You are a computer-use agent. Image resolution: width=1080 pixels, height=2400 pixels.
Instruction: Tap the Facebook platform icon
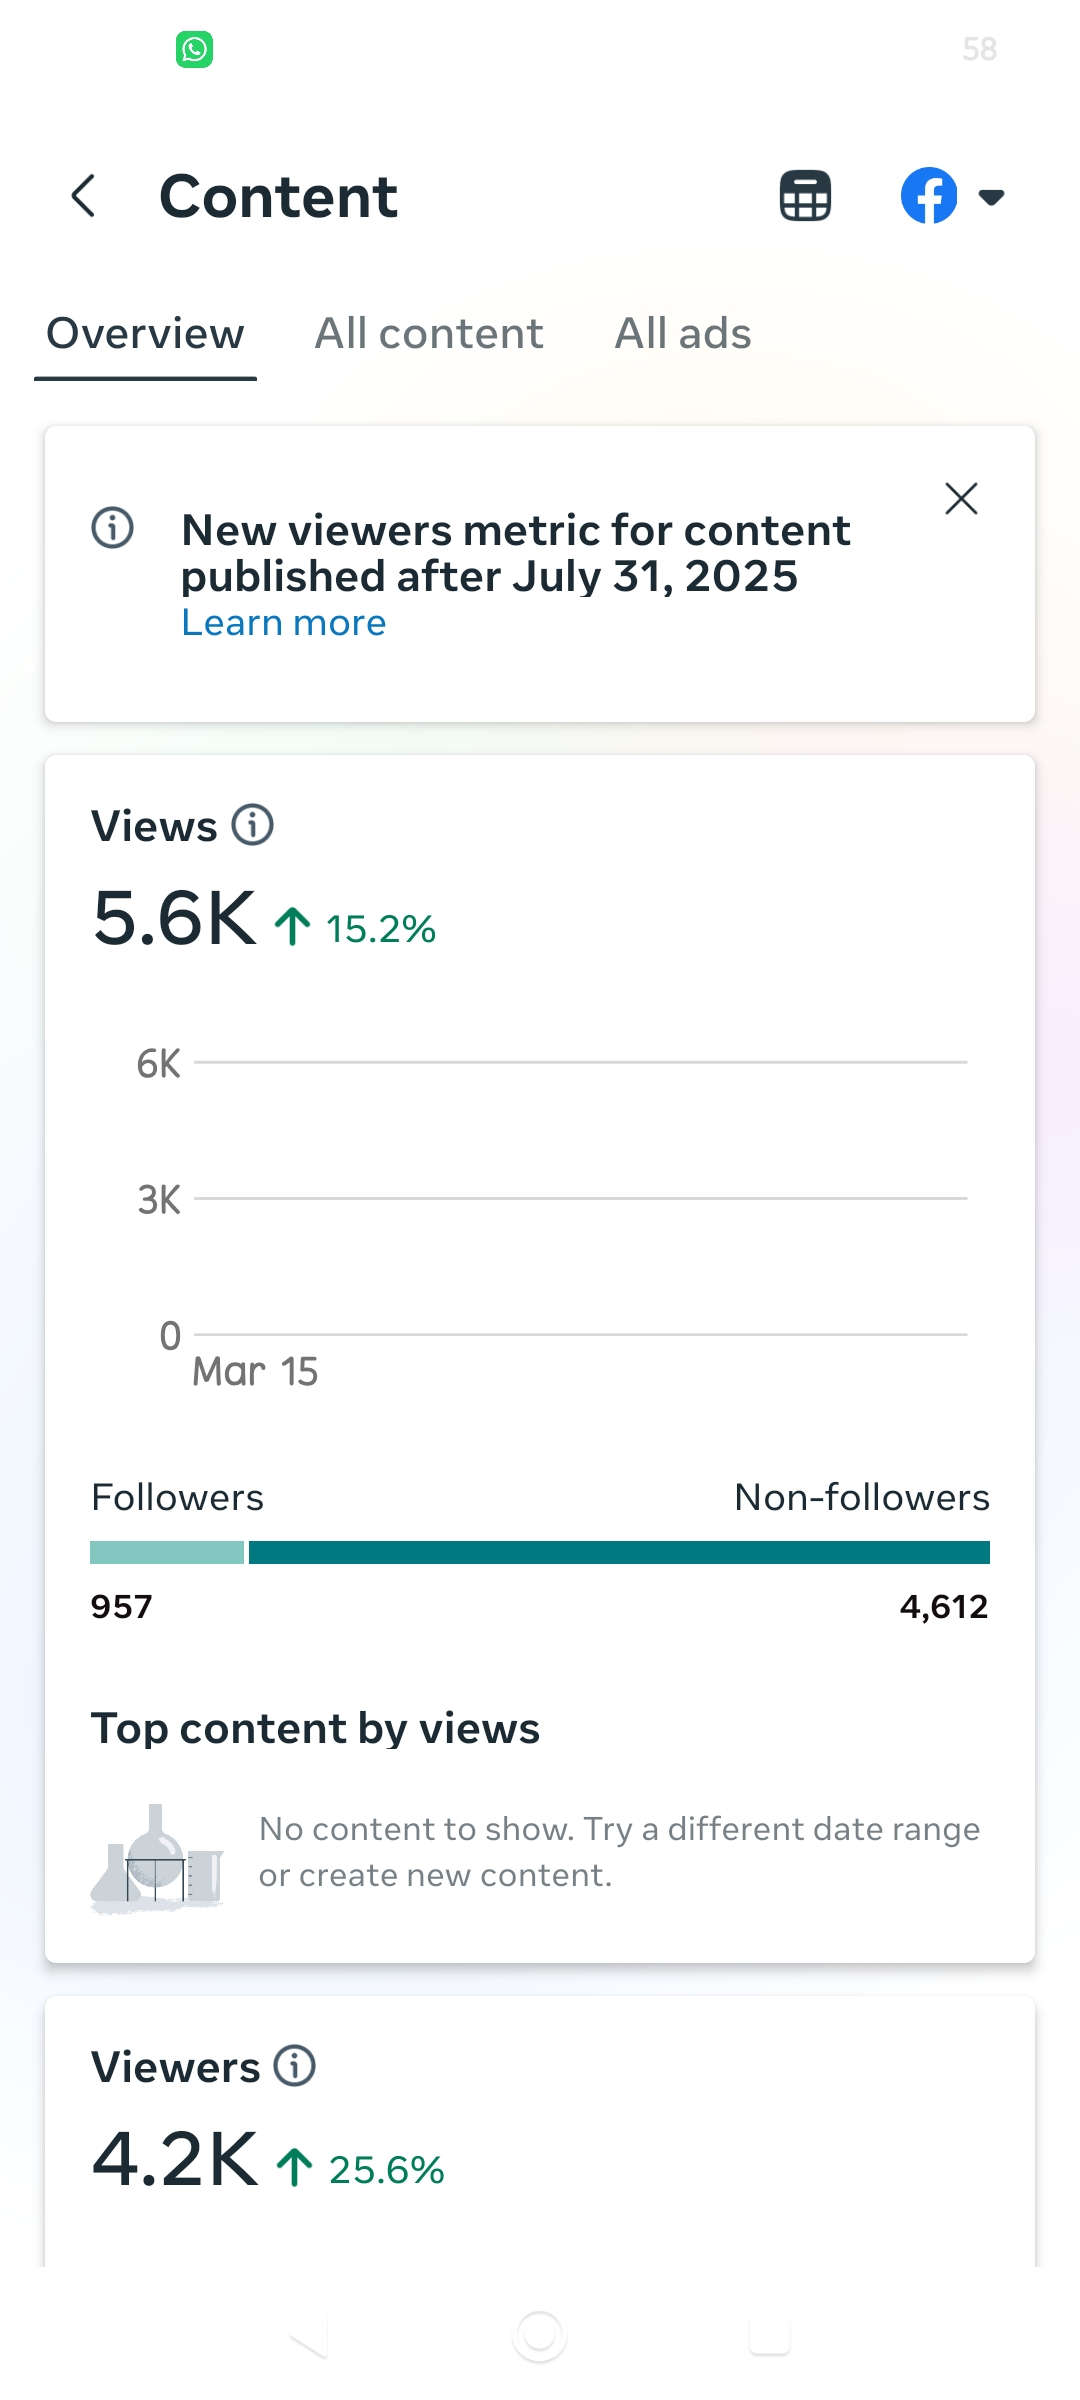coord(929,195)
